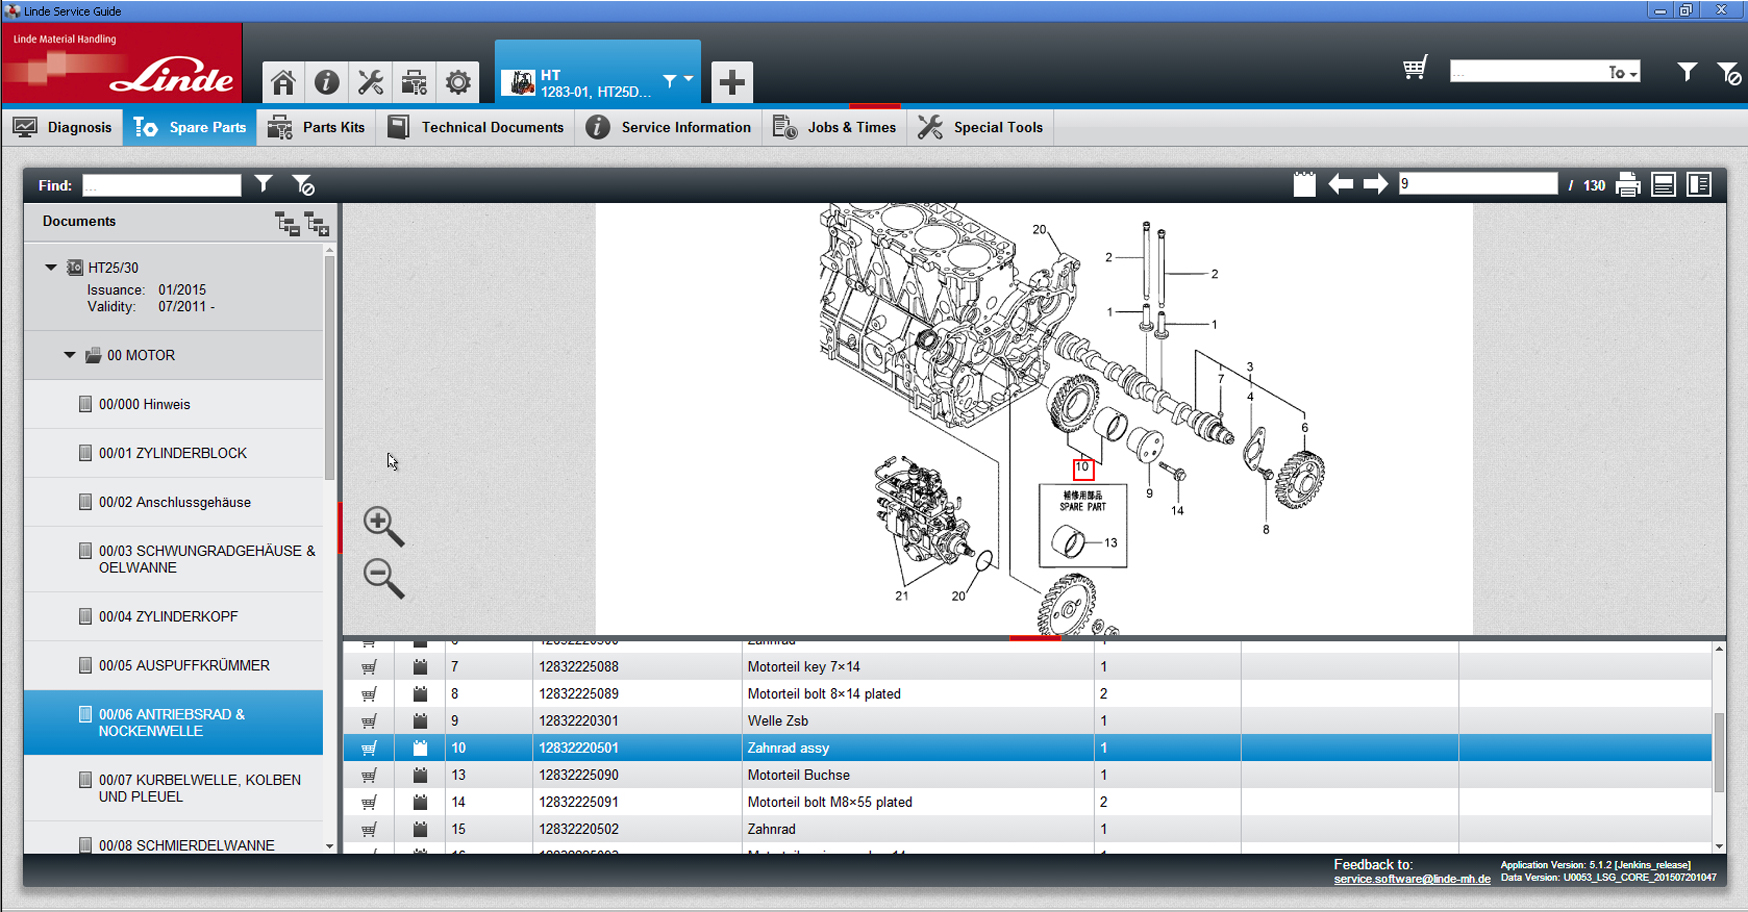Image resolution: width=1748 pixels, height=912 pixels.
Task: Open the HT 1283-01 tab dropdown arrow
Action: [x=688, y=79]
